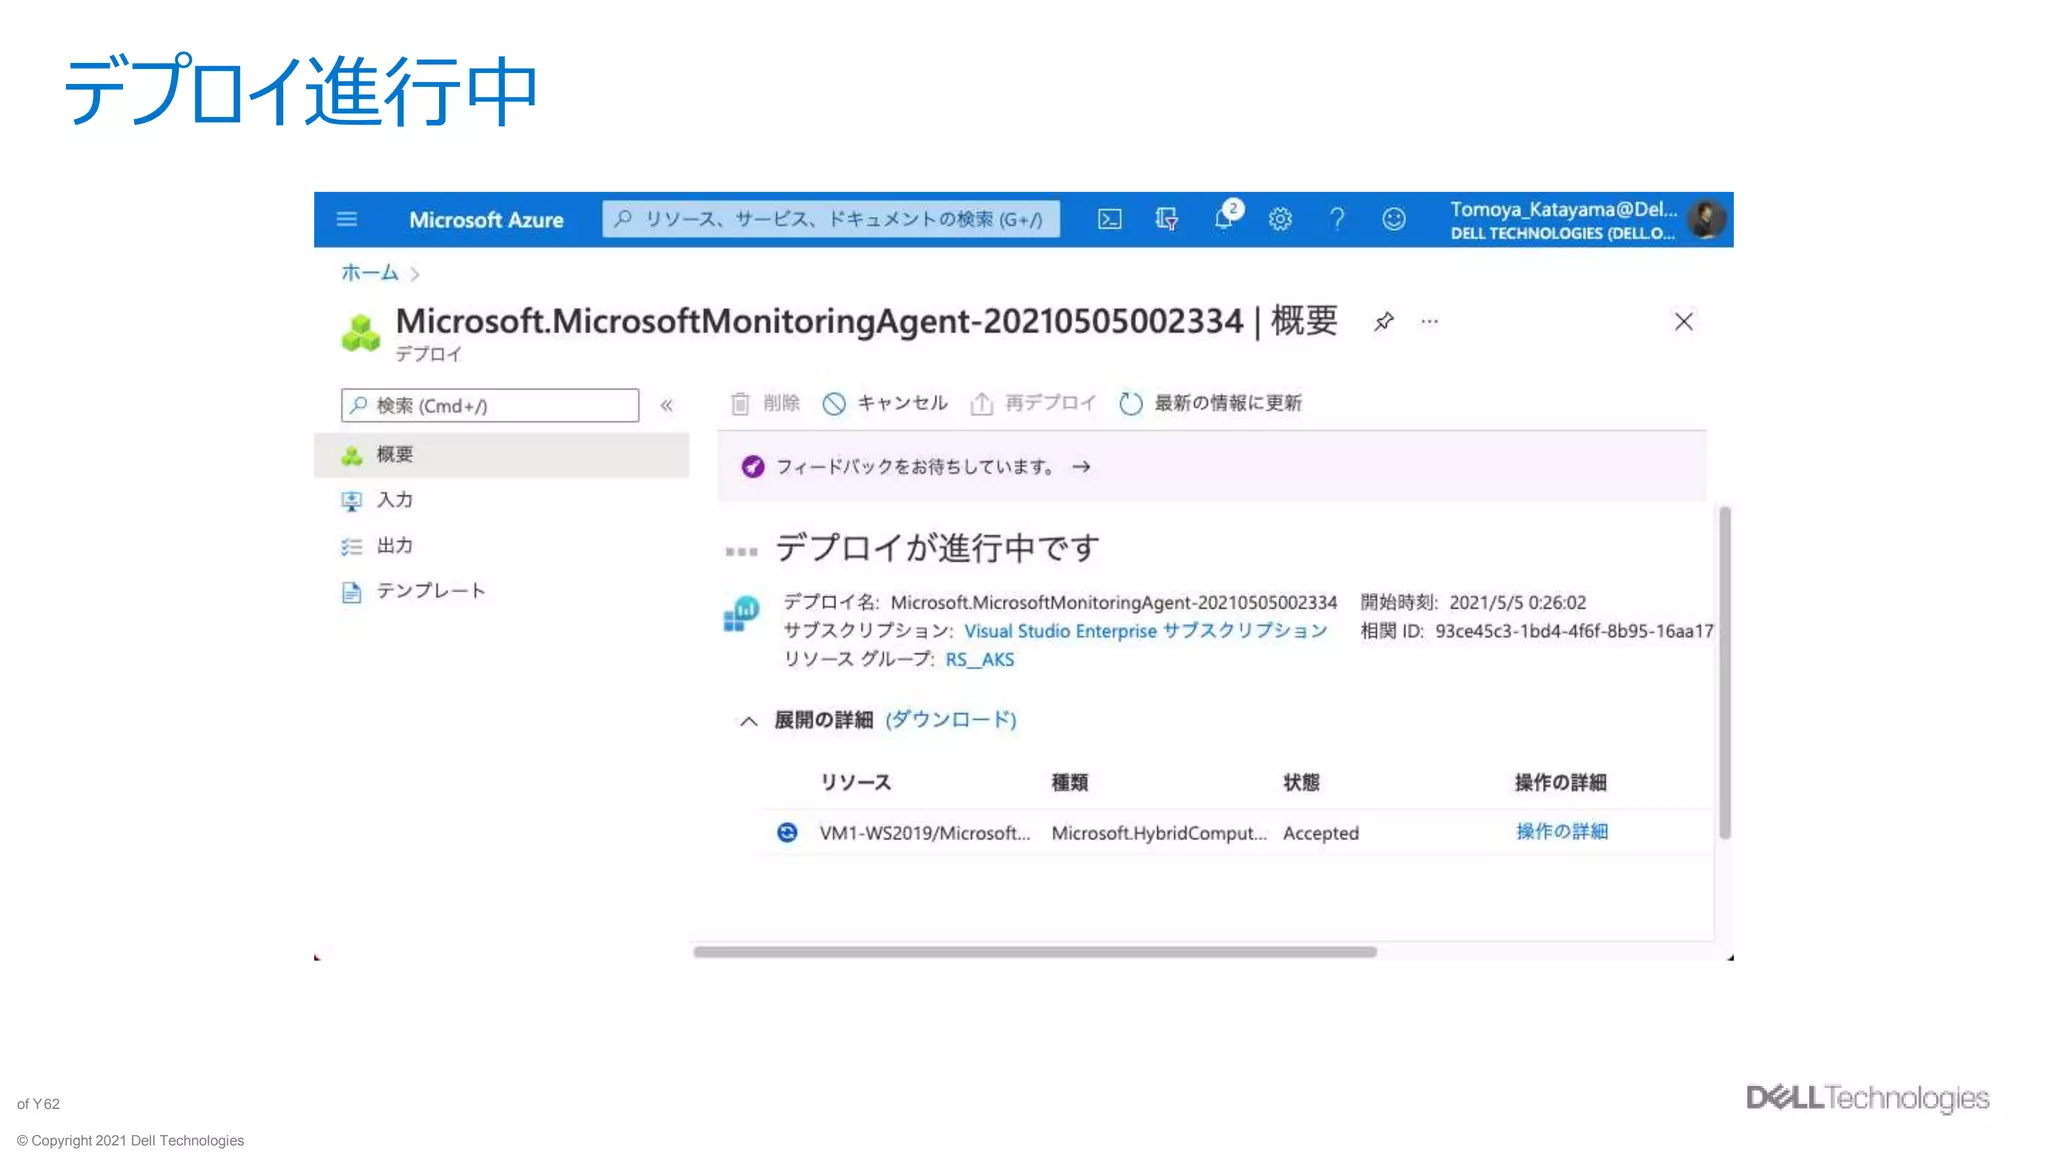The width and height of the screenshot is (2048, 1152).
Task: Collapse the left menu with double chevron
Action: pyautogui.click(x=667, y=405)
